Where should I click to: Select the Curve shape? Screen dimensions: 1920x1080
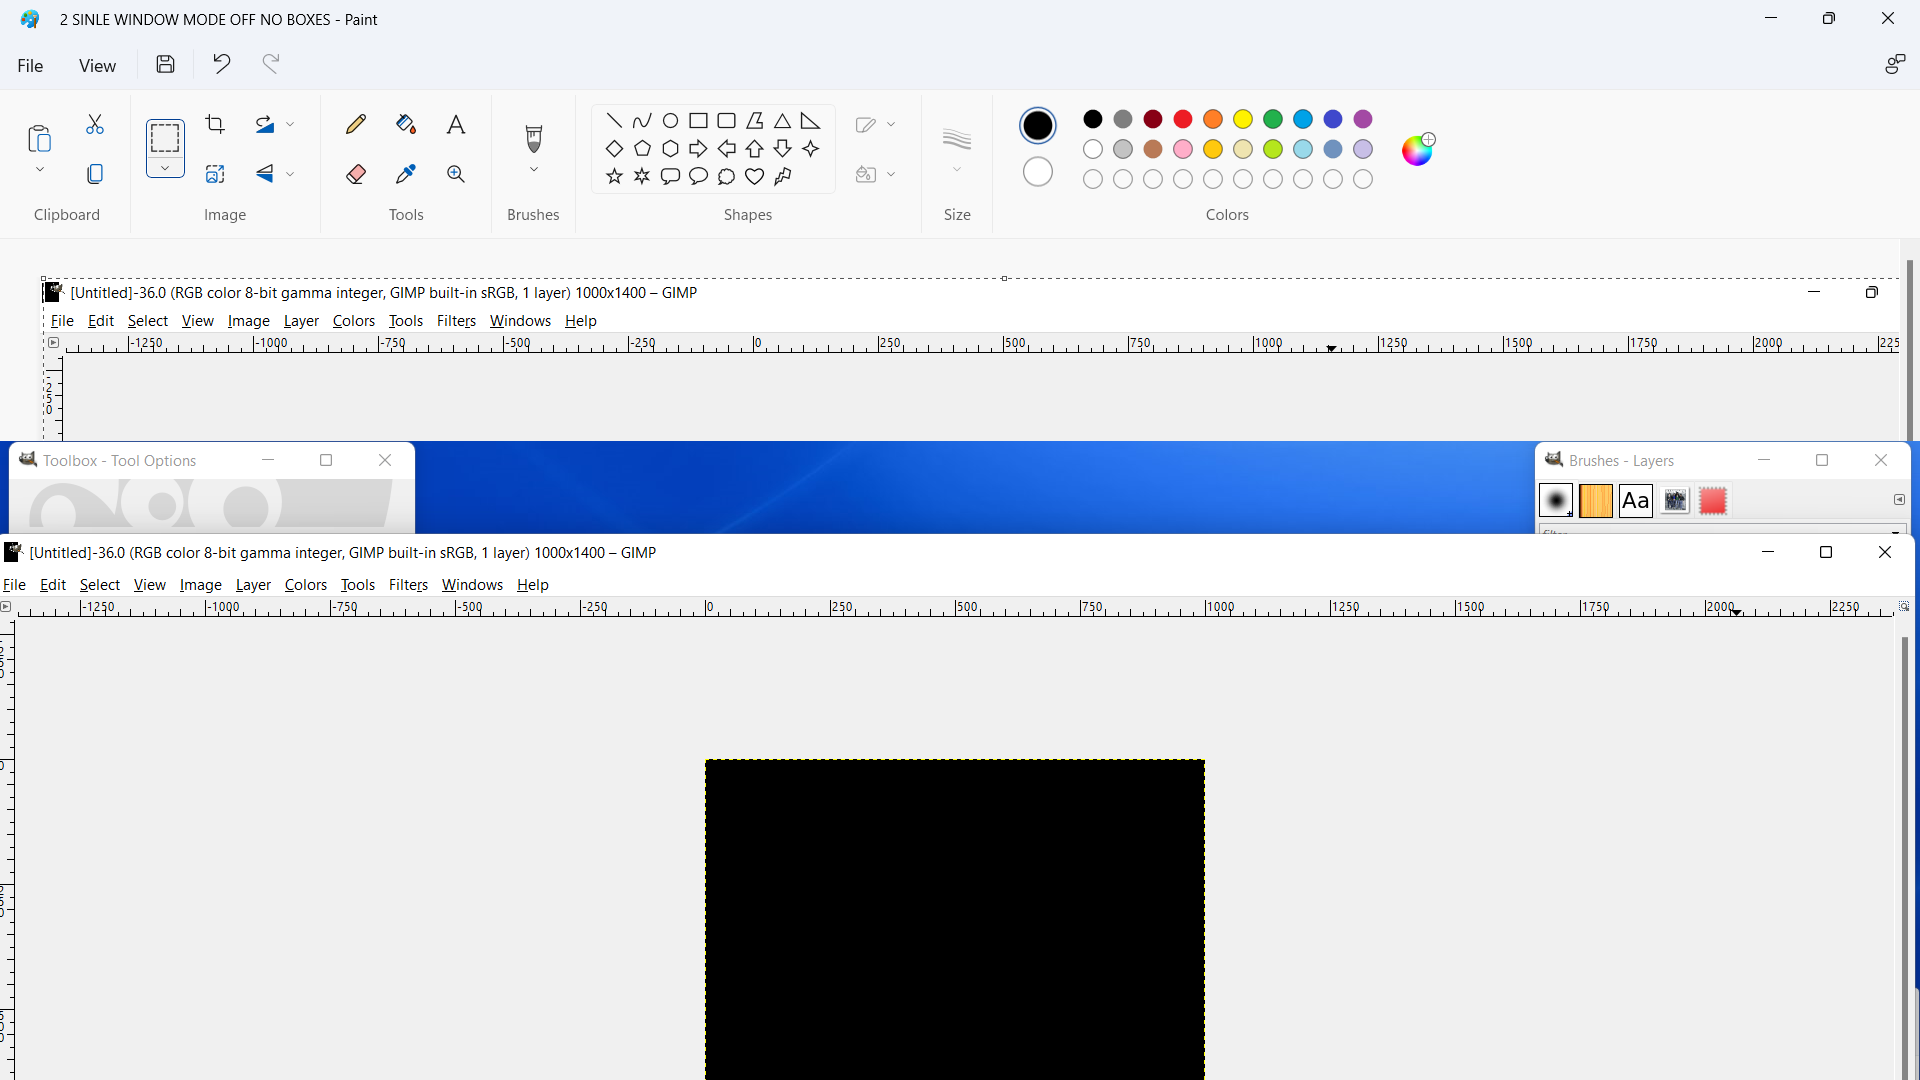(x=642, y=121)
